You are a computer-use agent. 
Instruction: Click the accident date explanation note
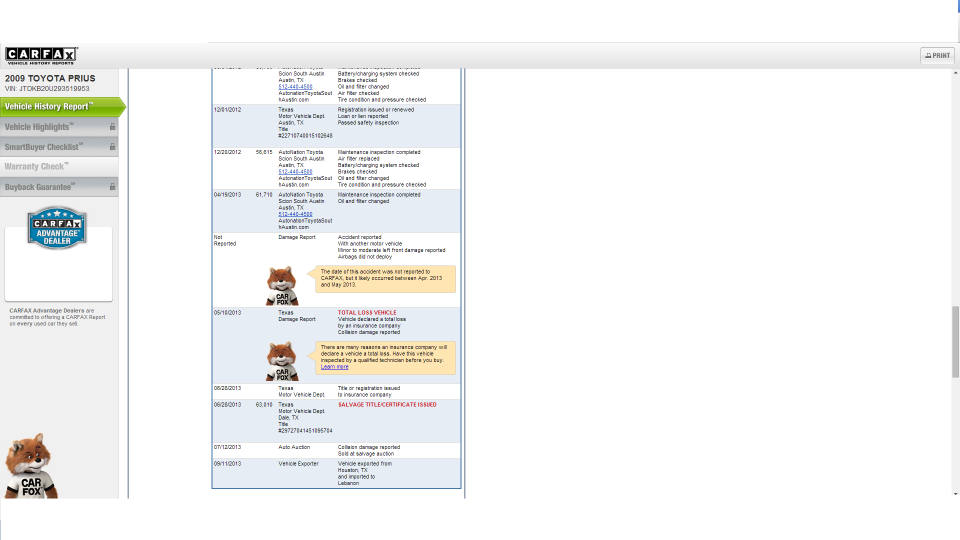click(385, 279)
